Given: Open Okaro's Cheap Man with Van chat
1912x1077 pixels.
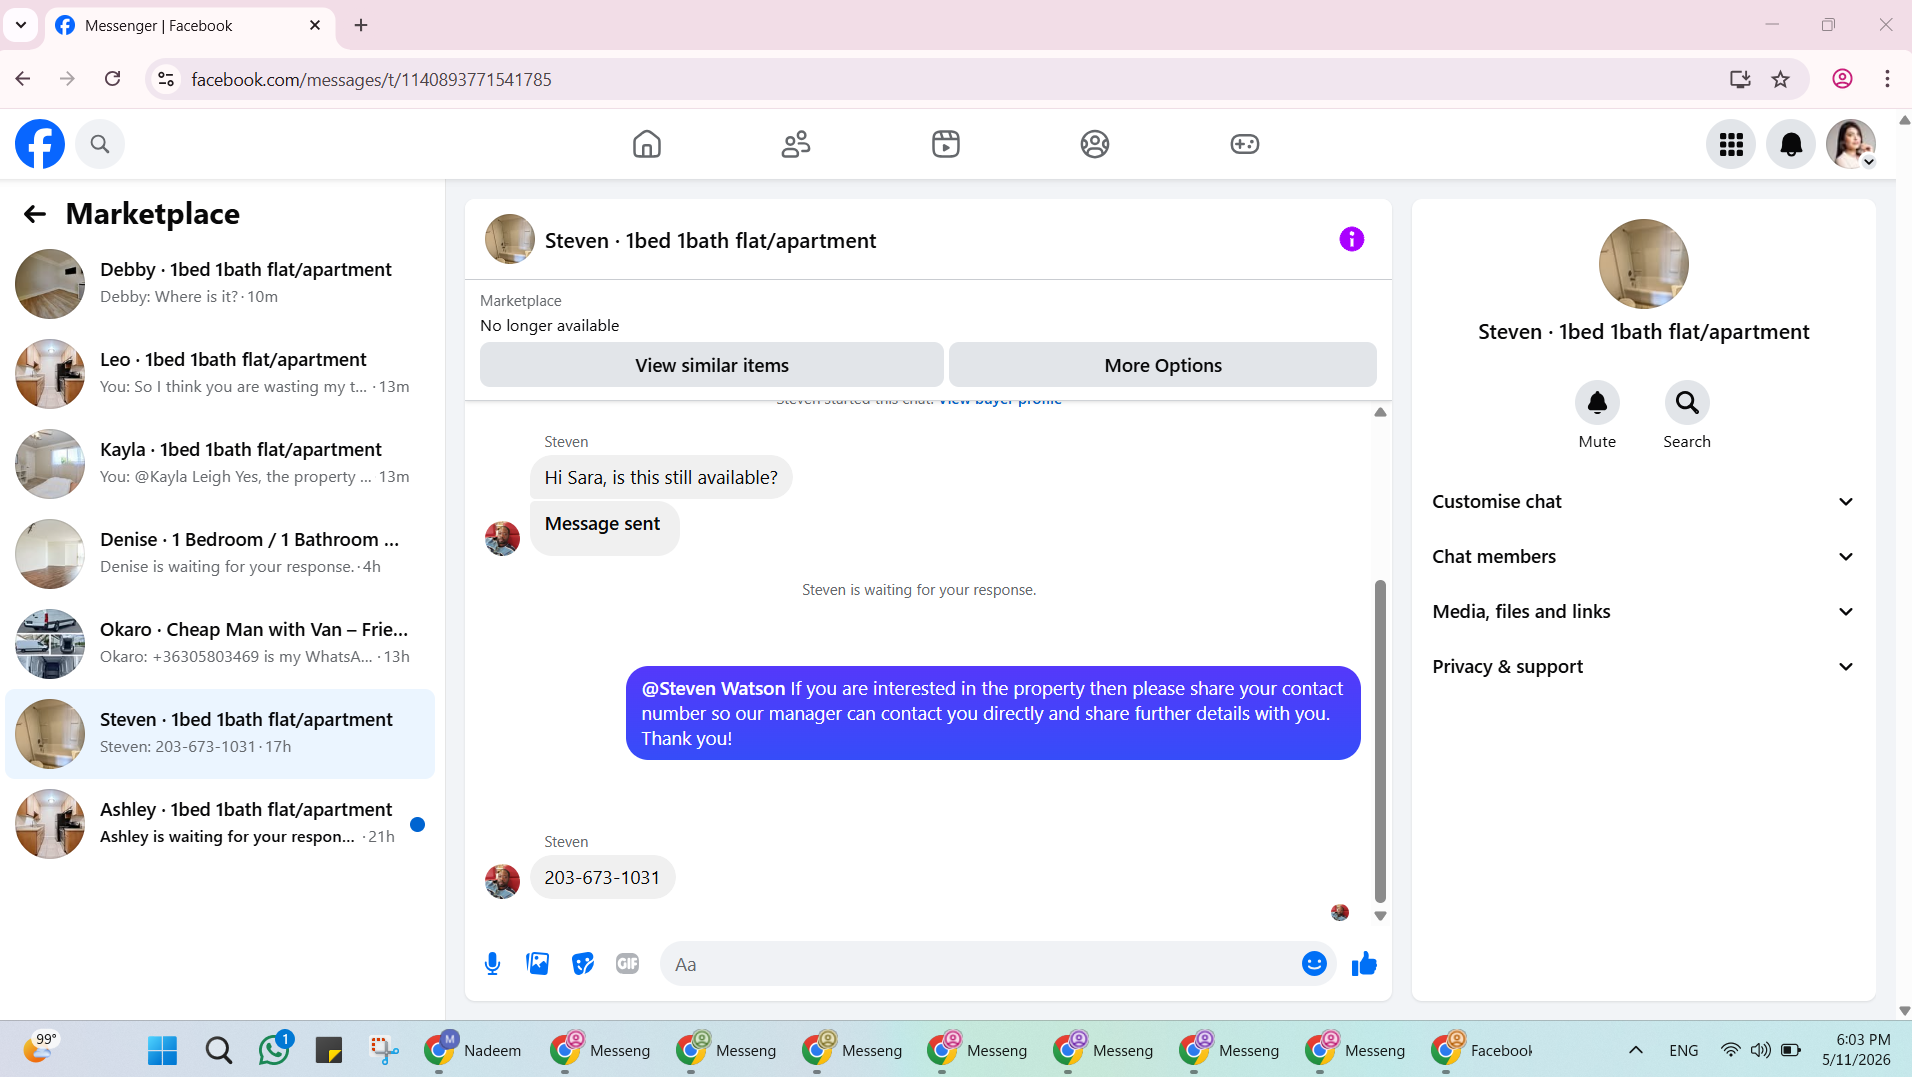Looking at the screenshot, I should coord(220,644).
